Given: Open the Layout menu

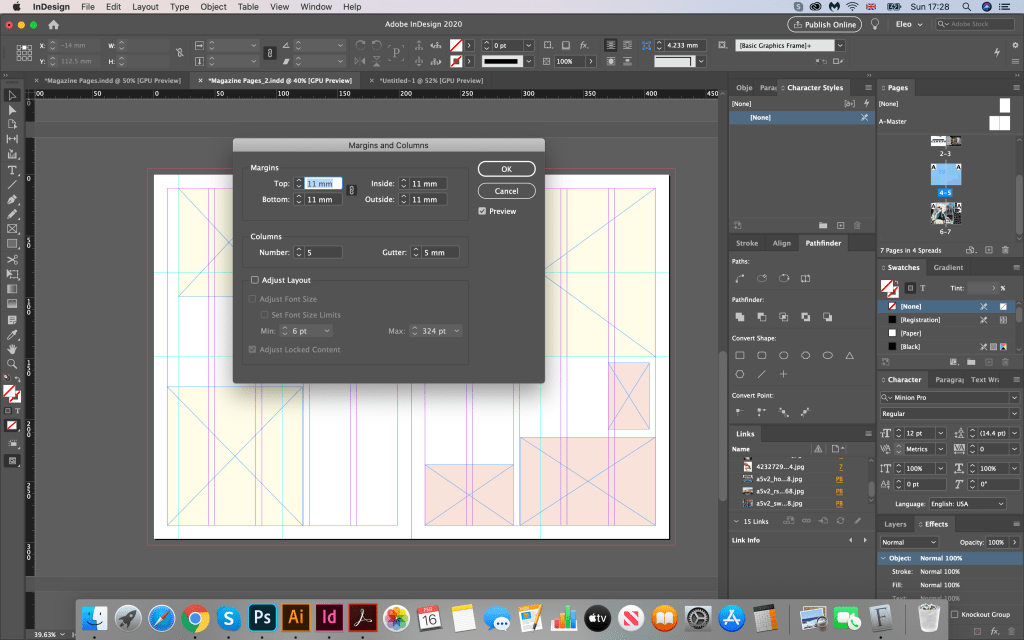Looking at the screenshot, I should 145,7.
